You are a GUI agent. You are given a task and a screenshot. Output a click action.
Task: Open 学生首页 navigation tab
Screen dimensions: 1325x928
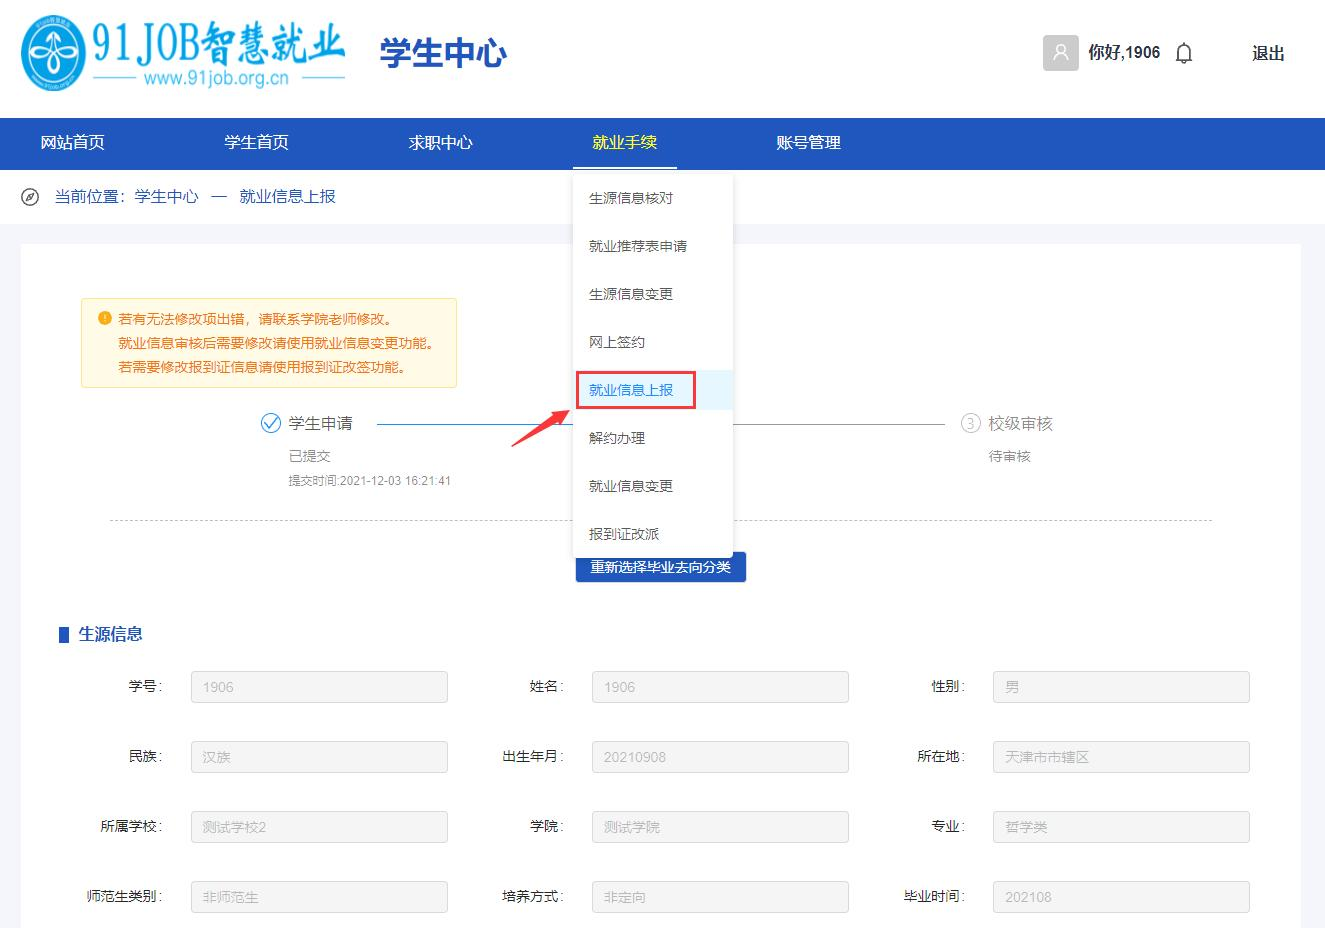pyautogui.click(x=256, y=143)
